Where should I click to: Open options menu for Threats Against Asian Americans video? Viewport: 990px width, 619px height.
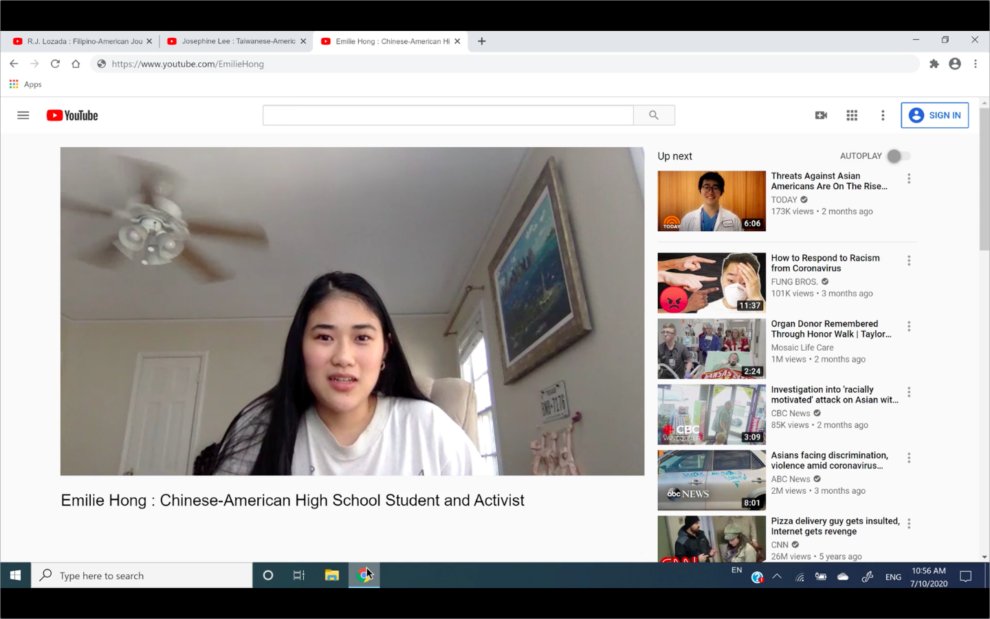coord(909,179)
